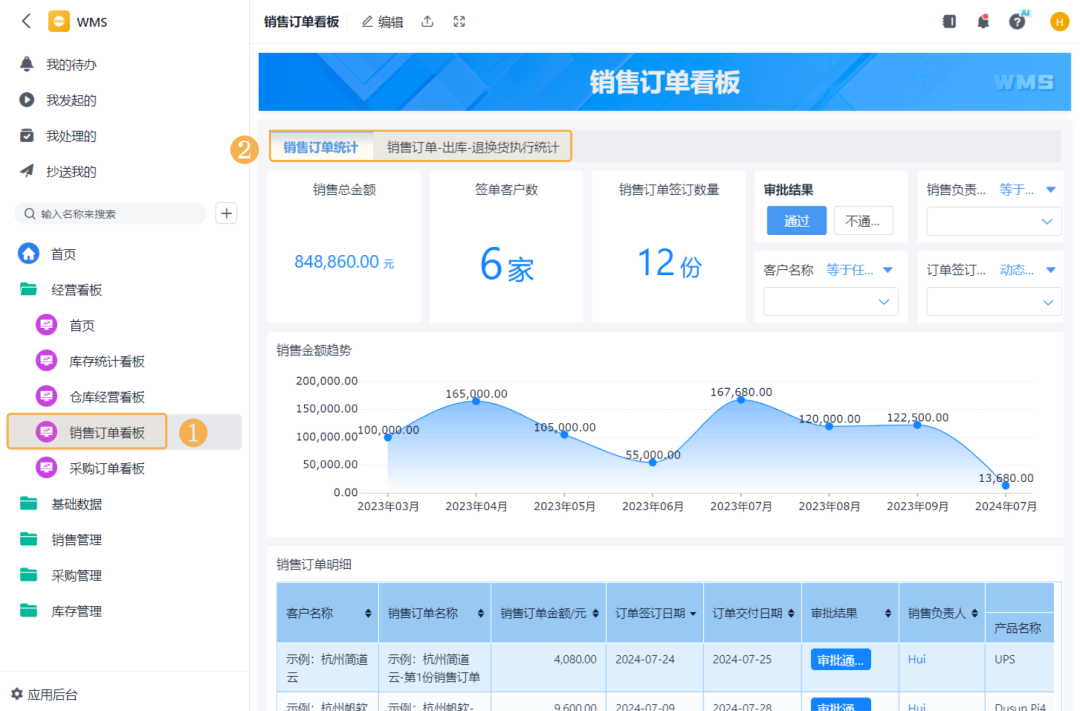Click the 编辑 pencil button
This screenshot has height=711, width=1080.
pyautogui.click(x=382, y=22)
